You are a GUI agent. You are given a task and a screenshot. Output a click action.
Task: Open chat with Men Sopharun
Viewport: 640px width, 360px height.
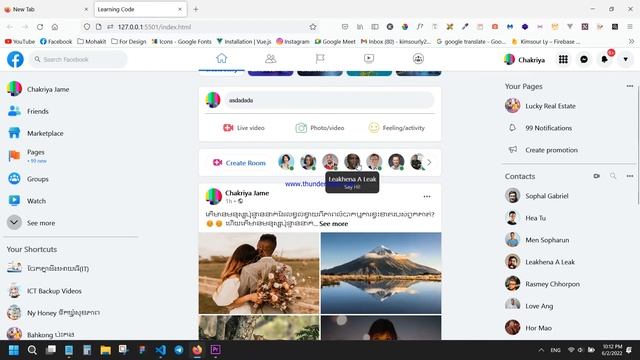tap(547, 240)
